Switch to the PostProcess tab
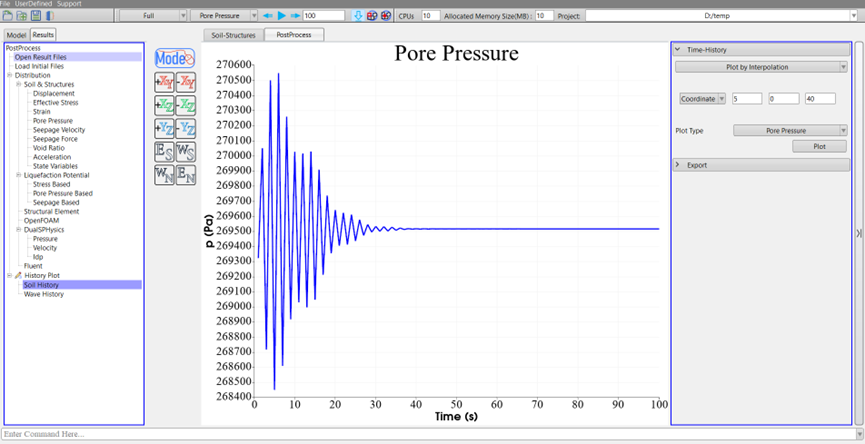Viewport: 865px width, 444px height. click(294, 35)
